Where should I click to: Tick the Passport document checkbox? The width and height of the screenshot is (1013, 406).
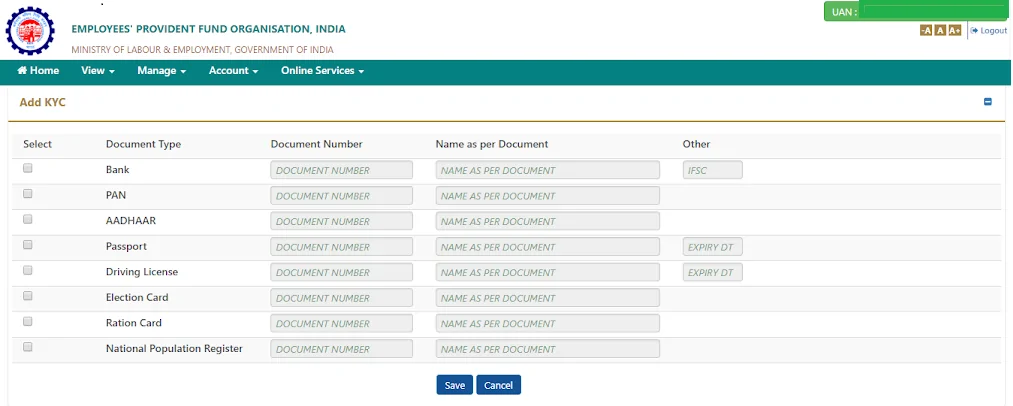click(28, 244)
